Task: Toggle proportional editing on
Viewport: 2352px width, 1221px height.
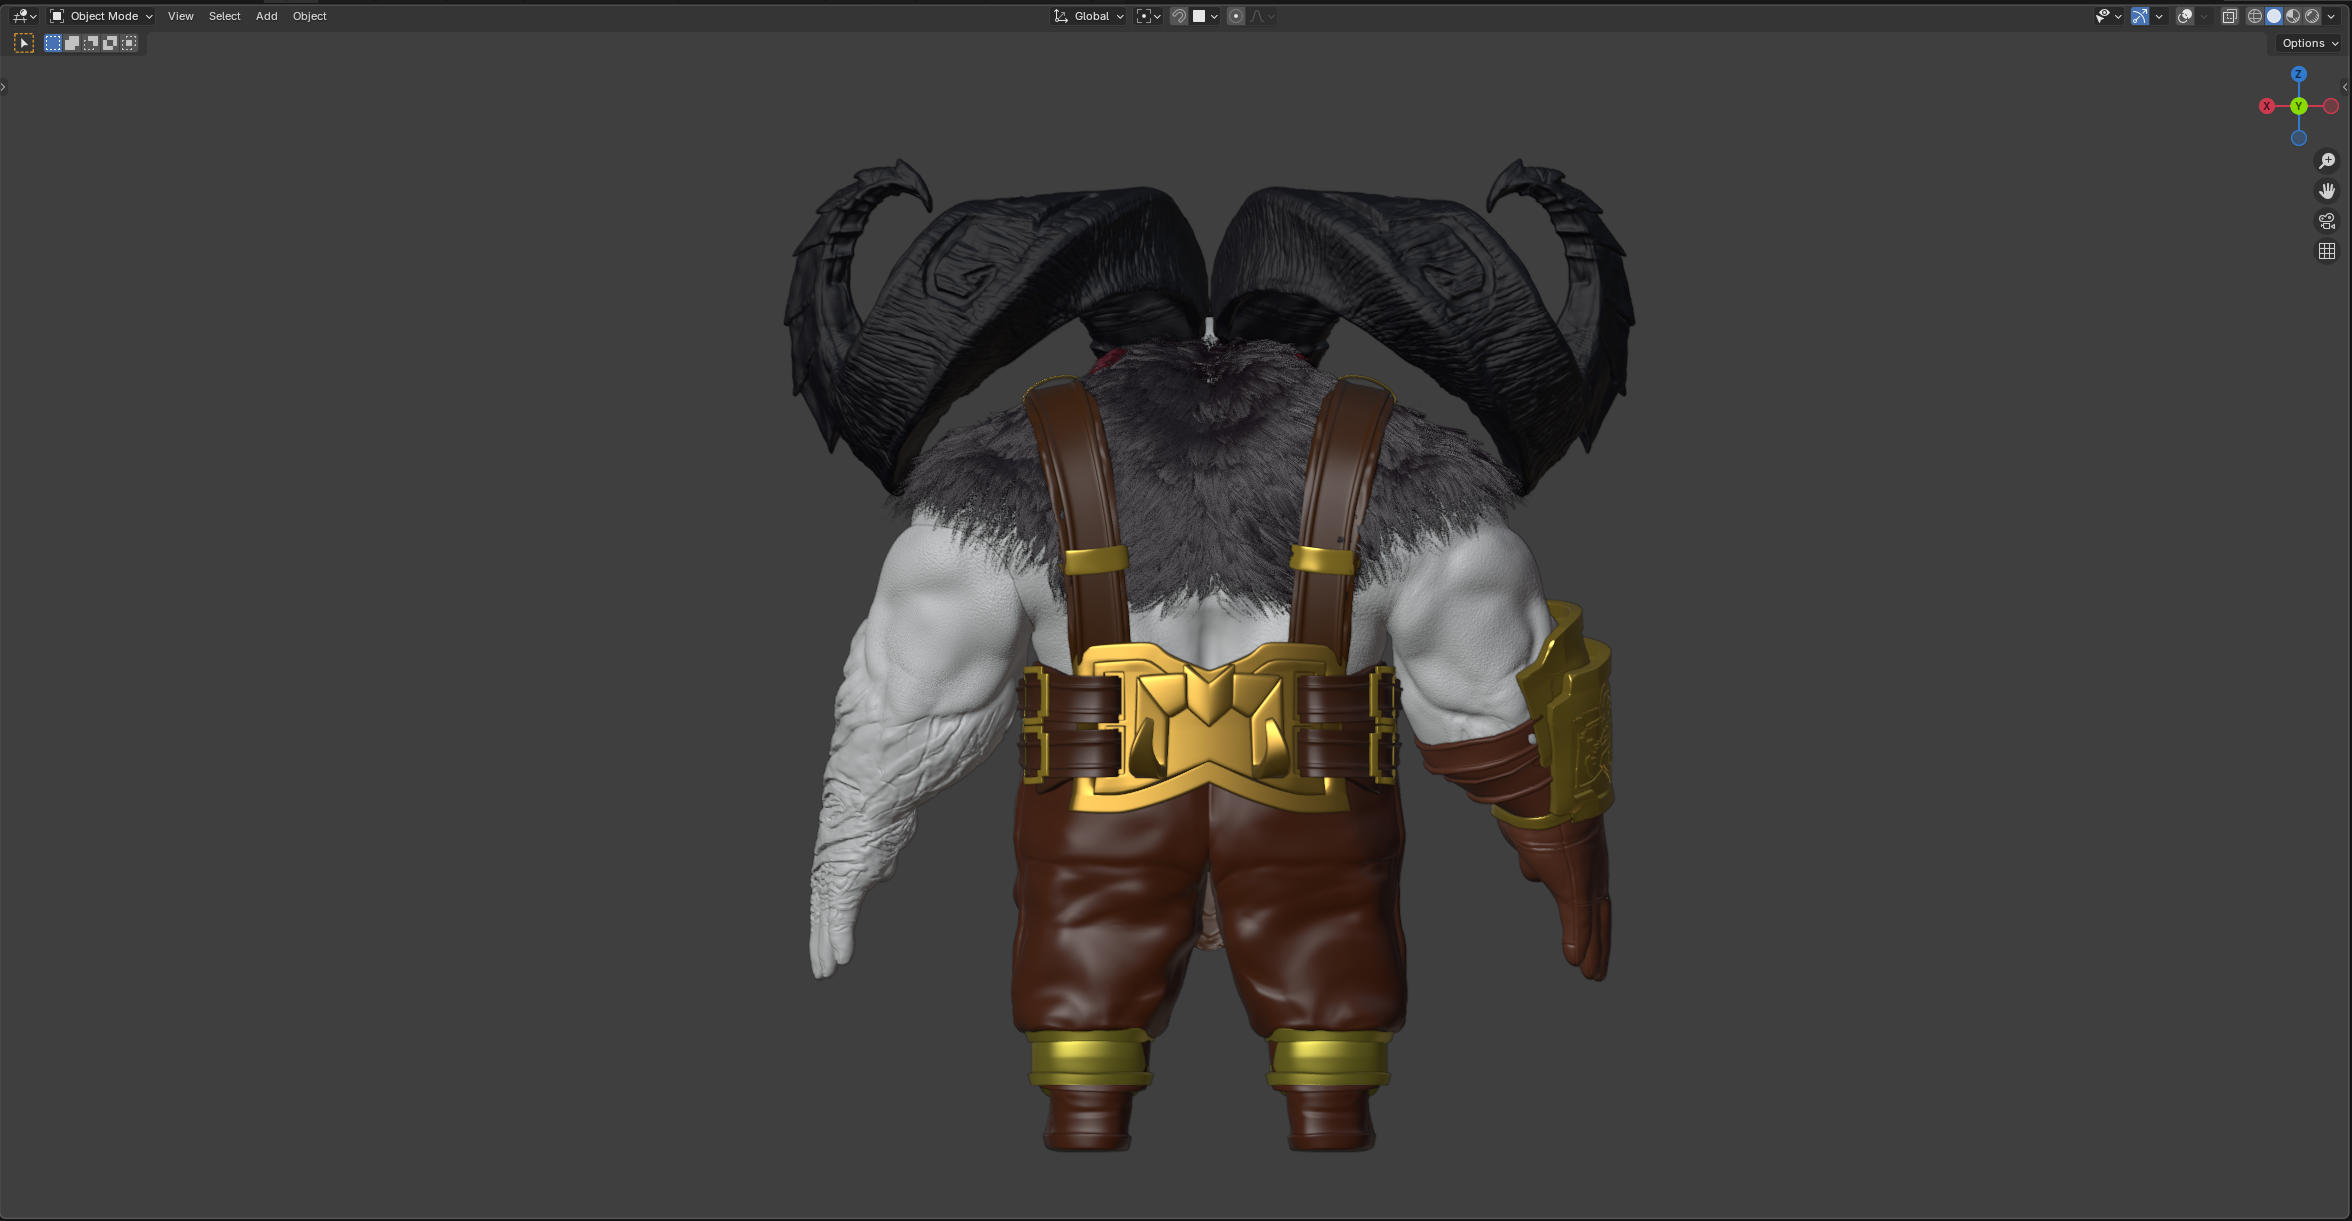Action: 1236,16
